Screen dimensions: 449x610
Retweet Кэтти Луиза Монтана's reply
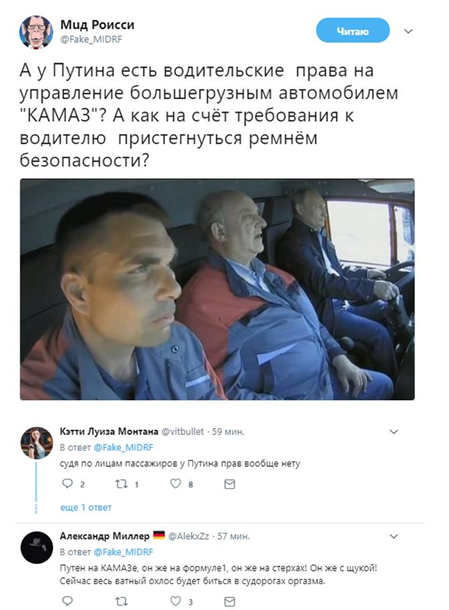pyautogui.click(x=121, y=484)
